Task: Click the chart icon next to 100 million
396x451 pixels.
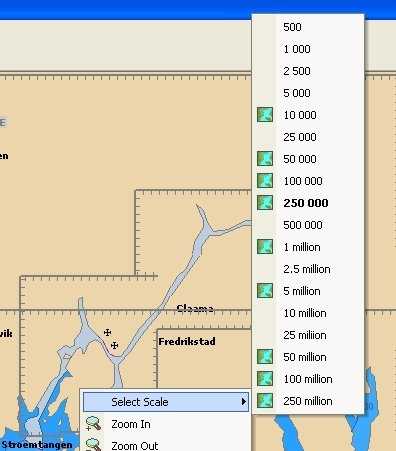Action: pyautogui.click(x=265, y=379)
